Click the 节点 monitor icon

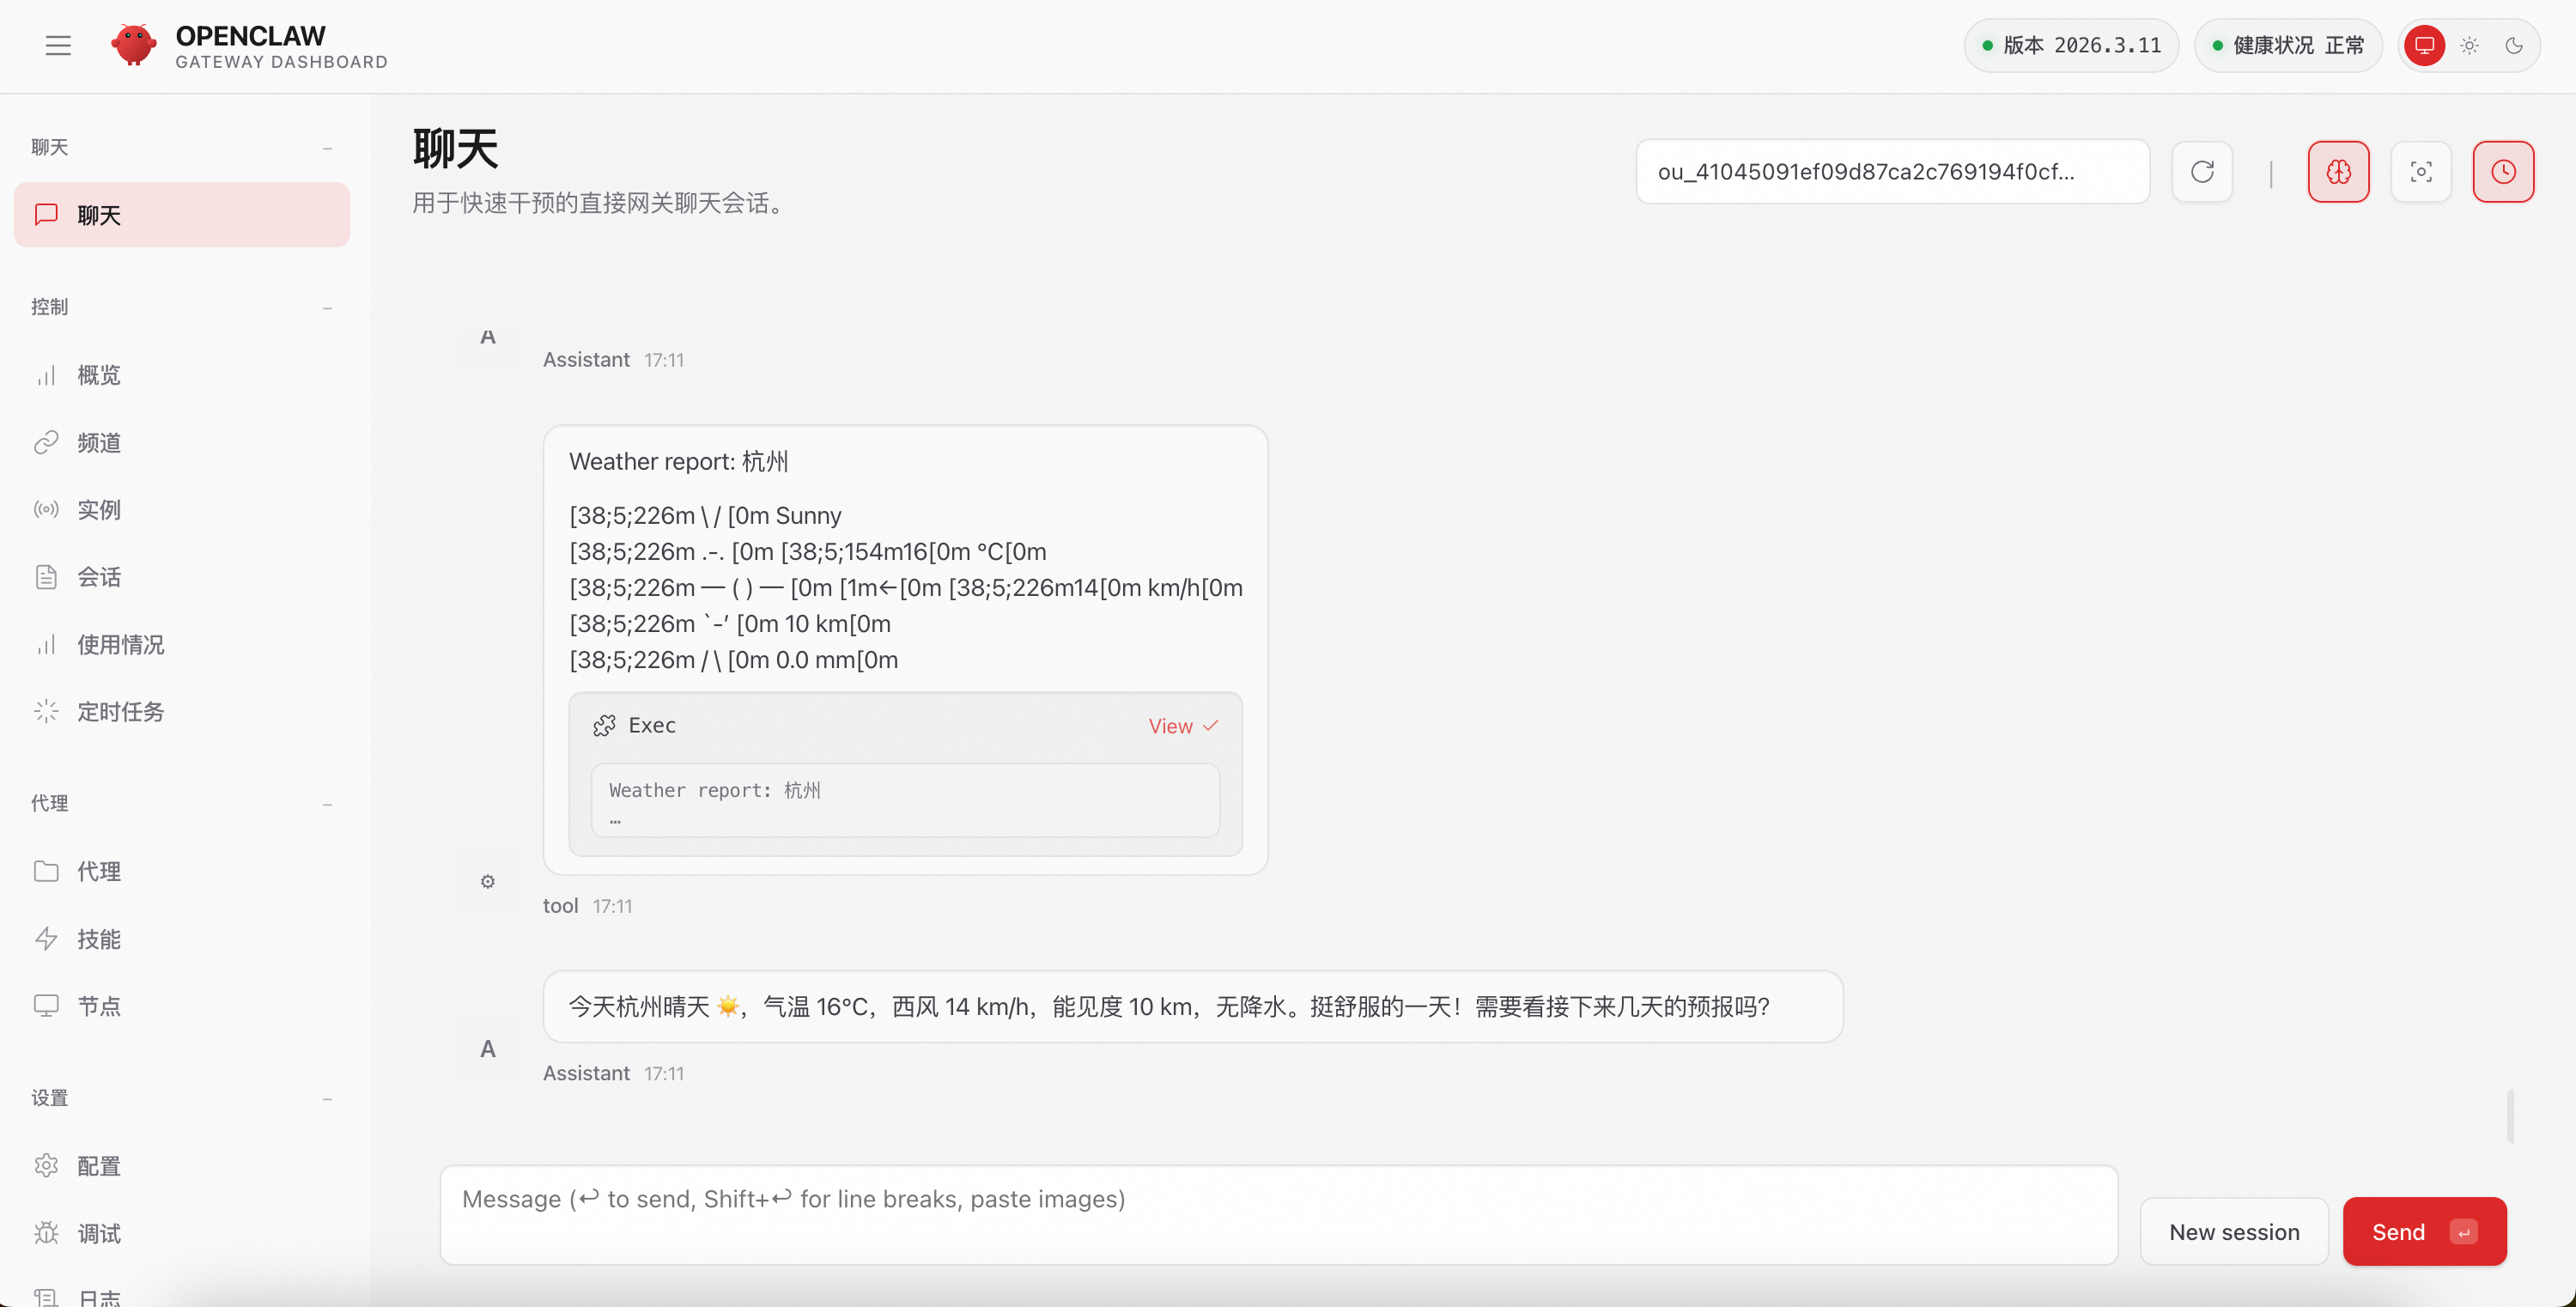[46, 1005]
